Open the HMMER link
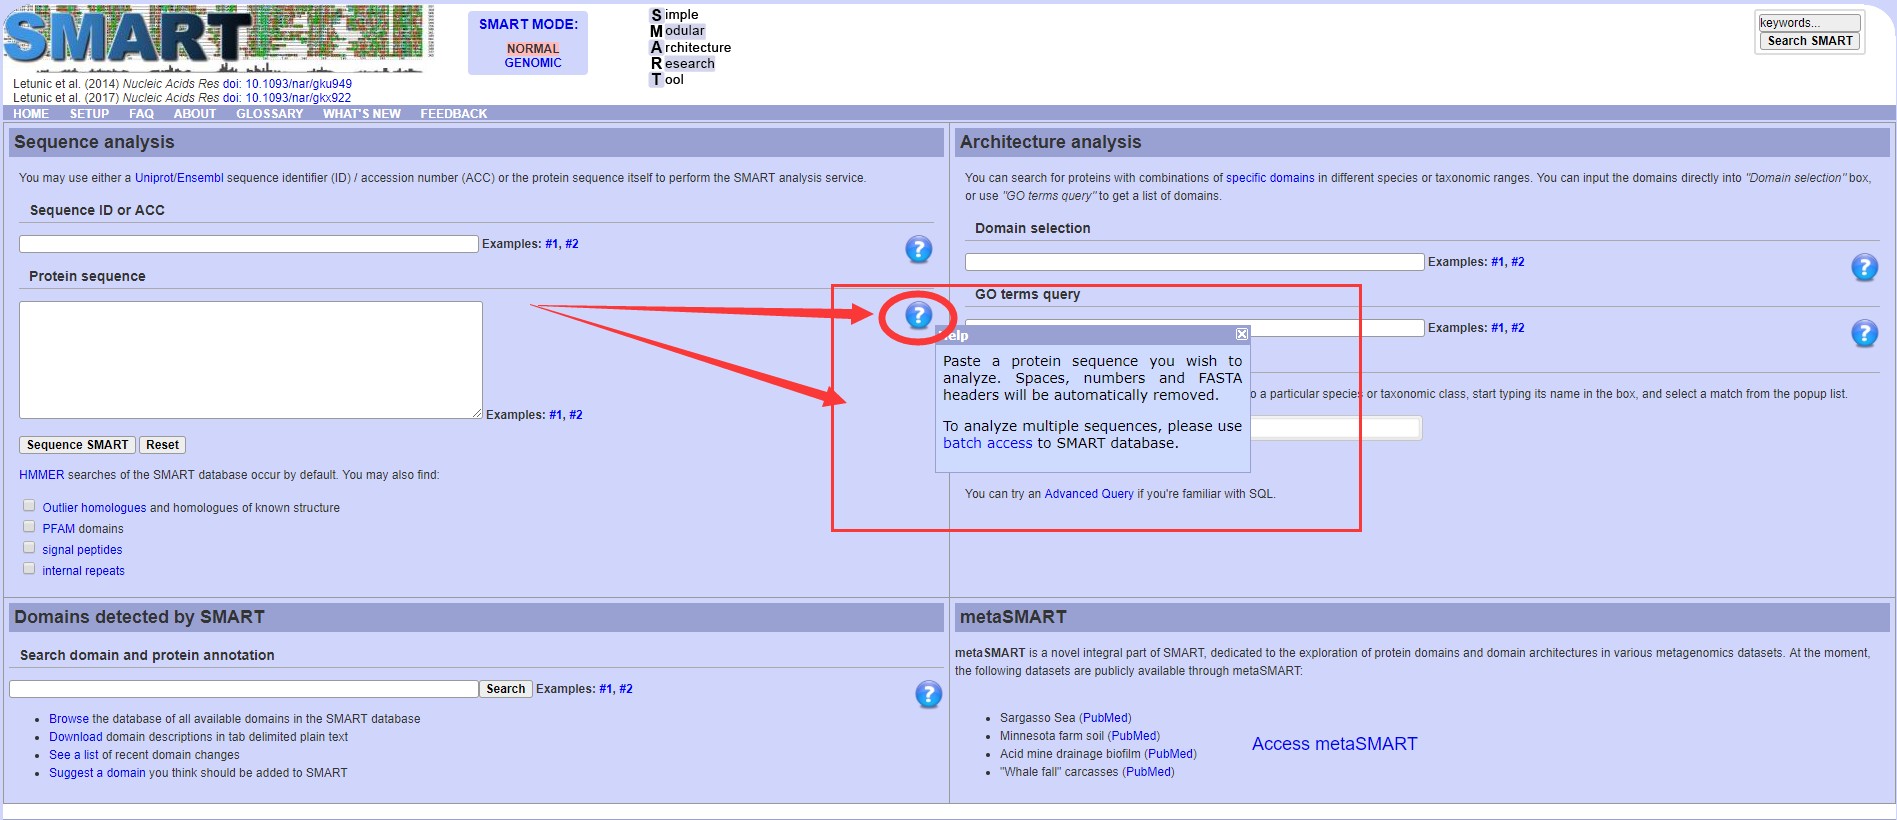 41,475
